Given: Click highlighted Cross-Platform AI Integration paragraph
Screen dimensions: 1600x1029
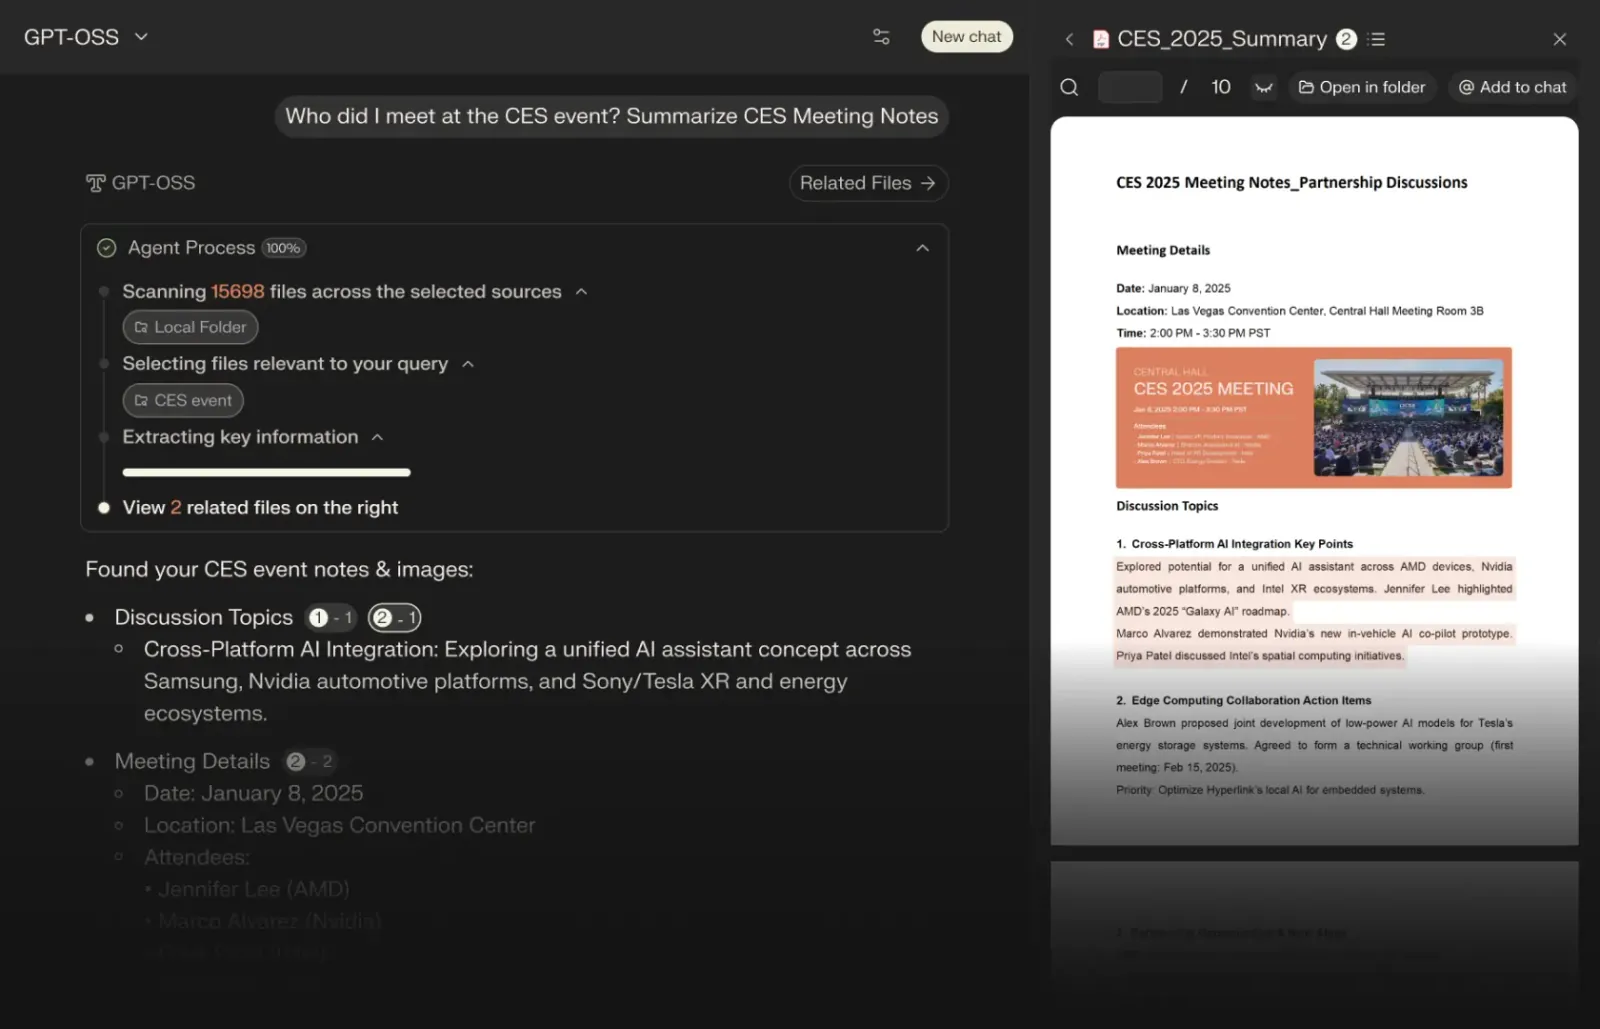Looking at the screenshot, I should tap(1315, 611).
